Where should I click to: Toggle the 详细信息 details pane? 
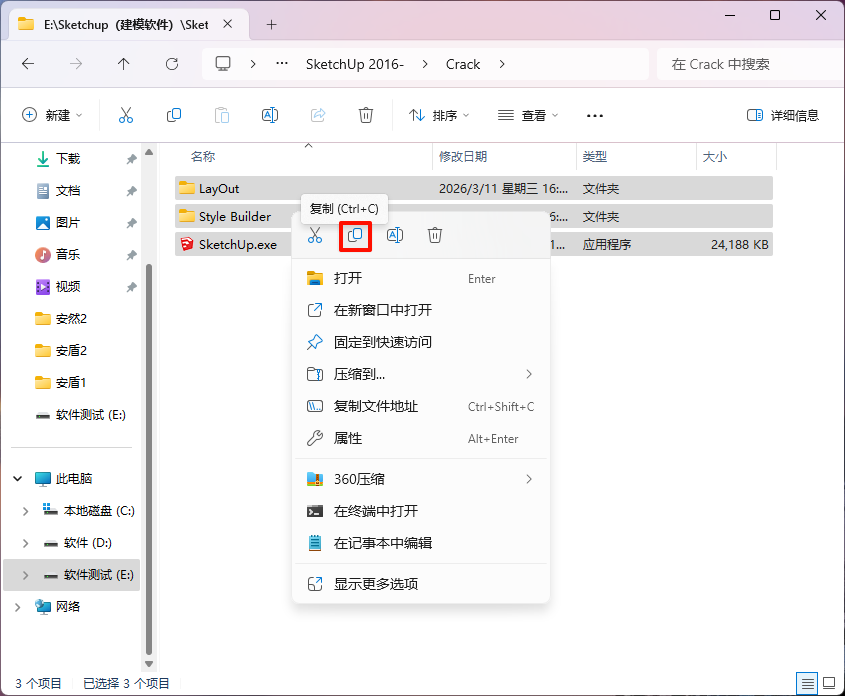782,115
